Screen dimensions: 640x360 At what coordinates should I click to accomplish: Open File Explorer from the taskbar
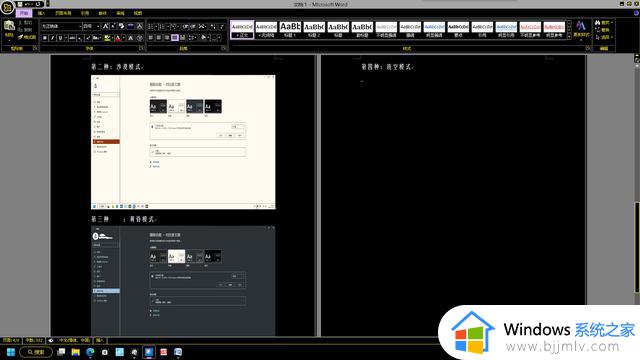[76, 352]
